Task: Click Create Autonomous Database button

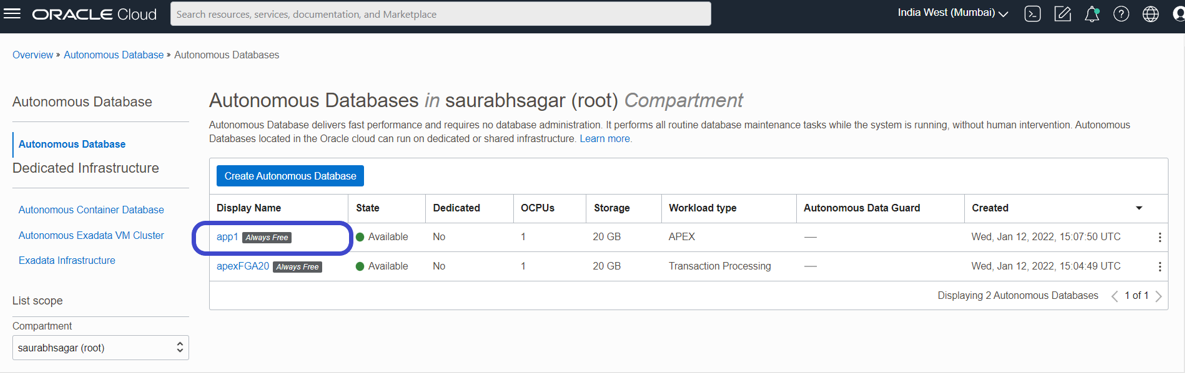Action: 290,176
